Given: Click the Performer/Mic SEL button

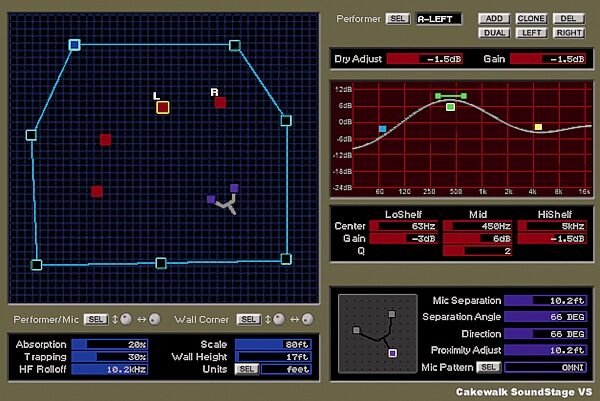Looking at the screenshot, I should click(x=96, y=319).
